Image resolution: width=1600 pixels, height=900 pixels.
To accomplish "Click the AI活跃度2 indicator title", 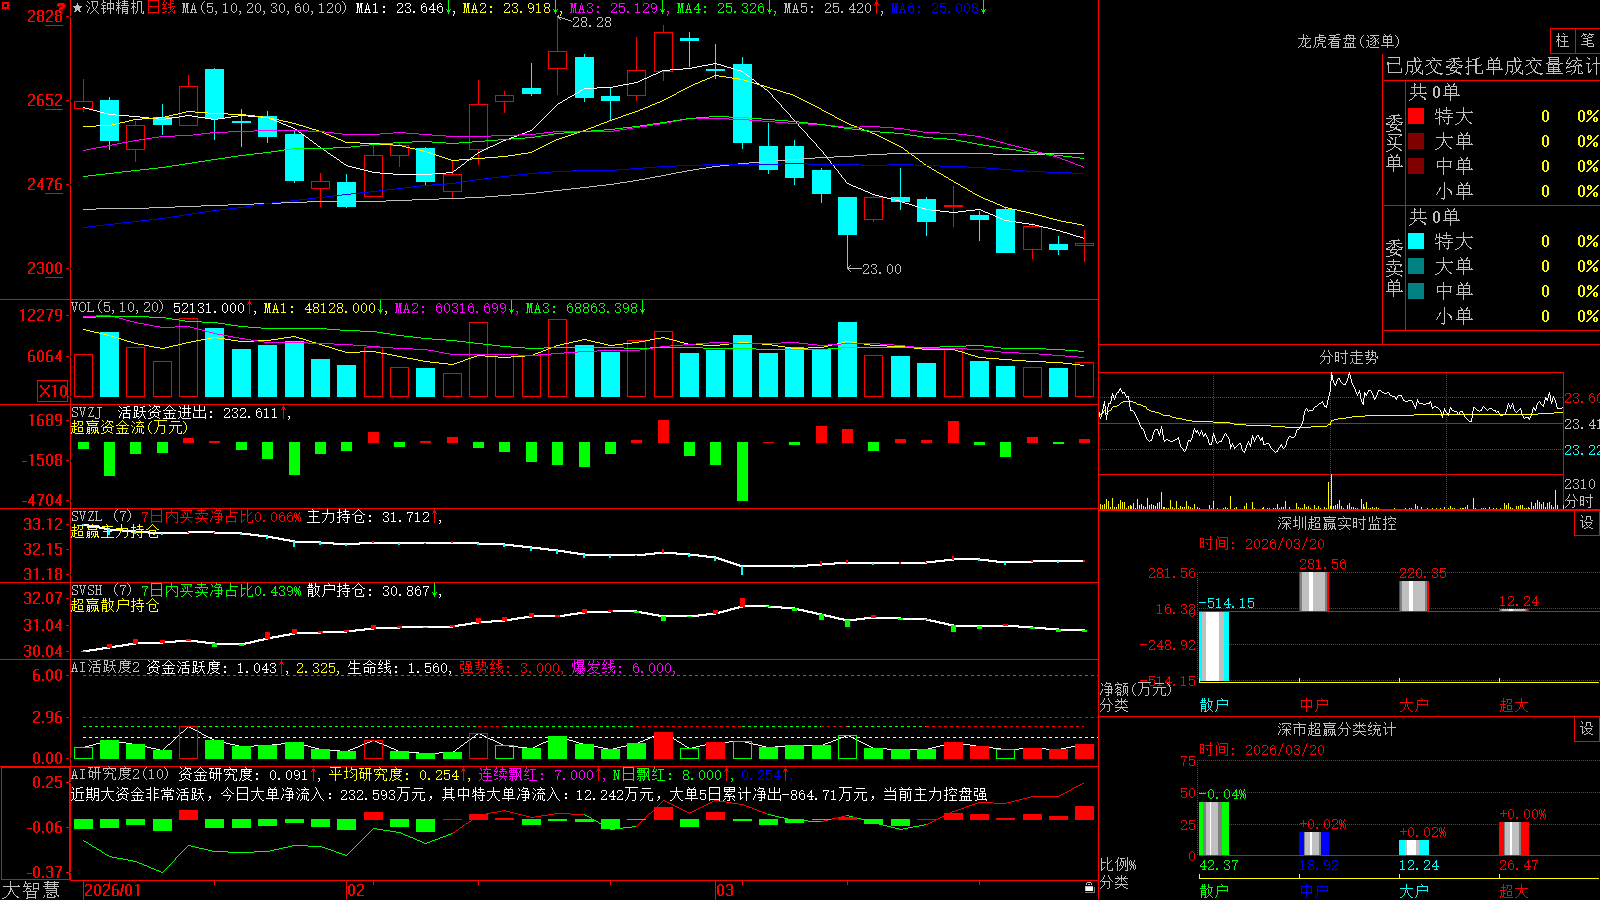I will (106, 667).
